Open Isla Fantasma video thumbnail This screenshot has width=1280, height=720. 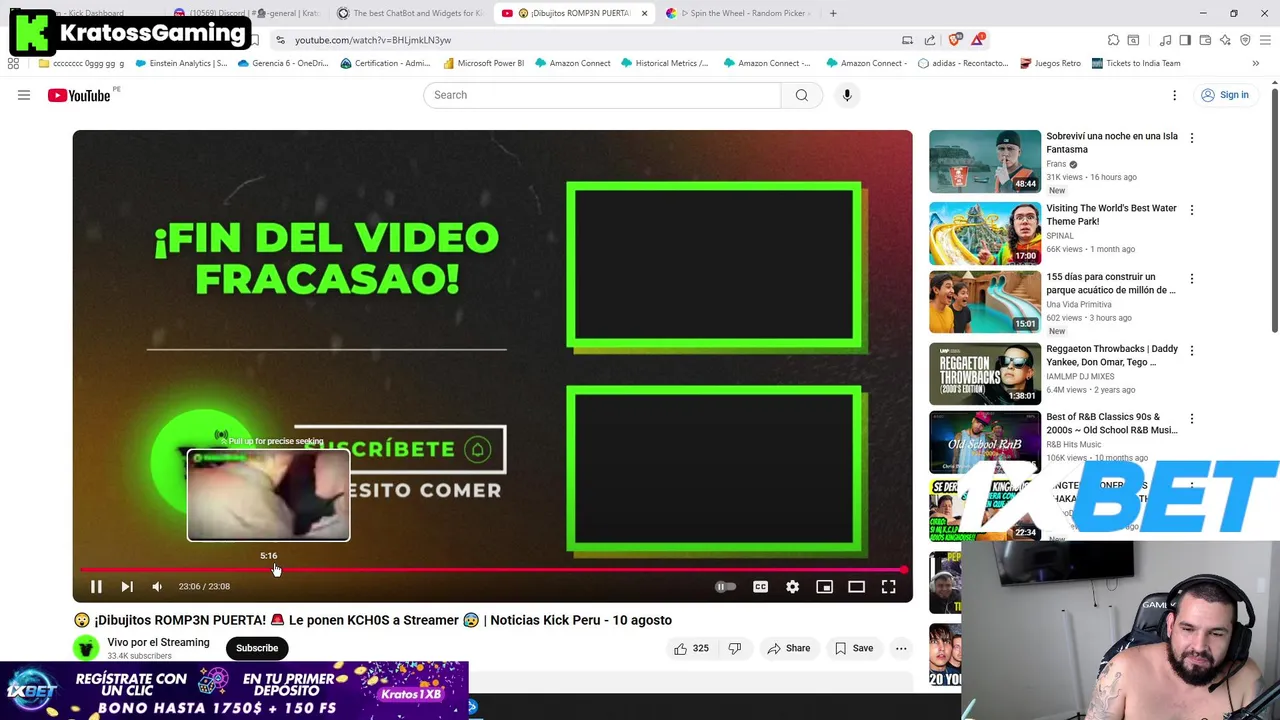pos(985,161)
